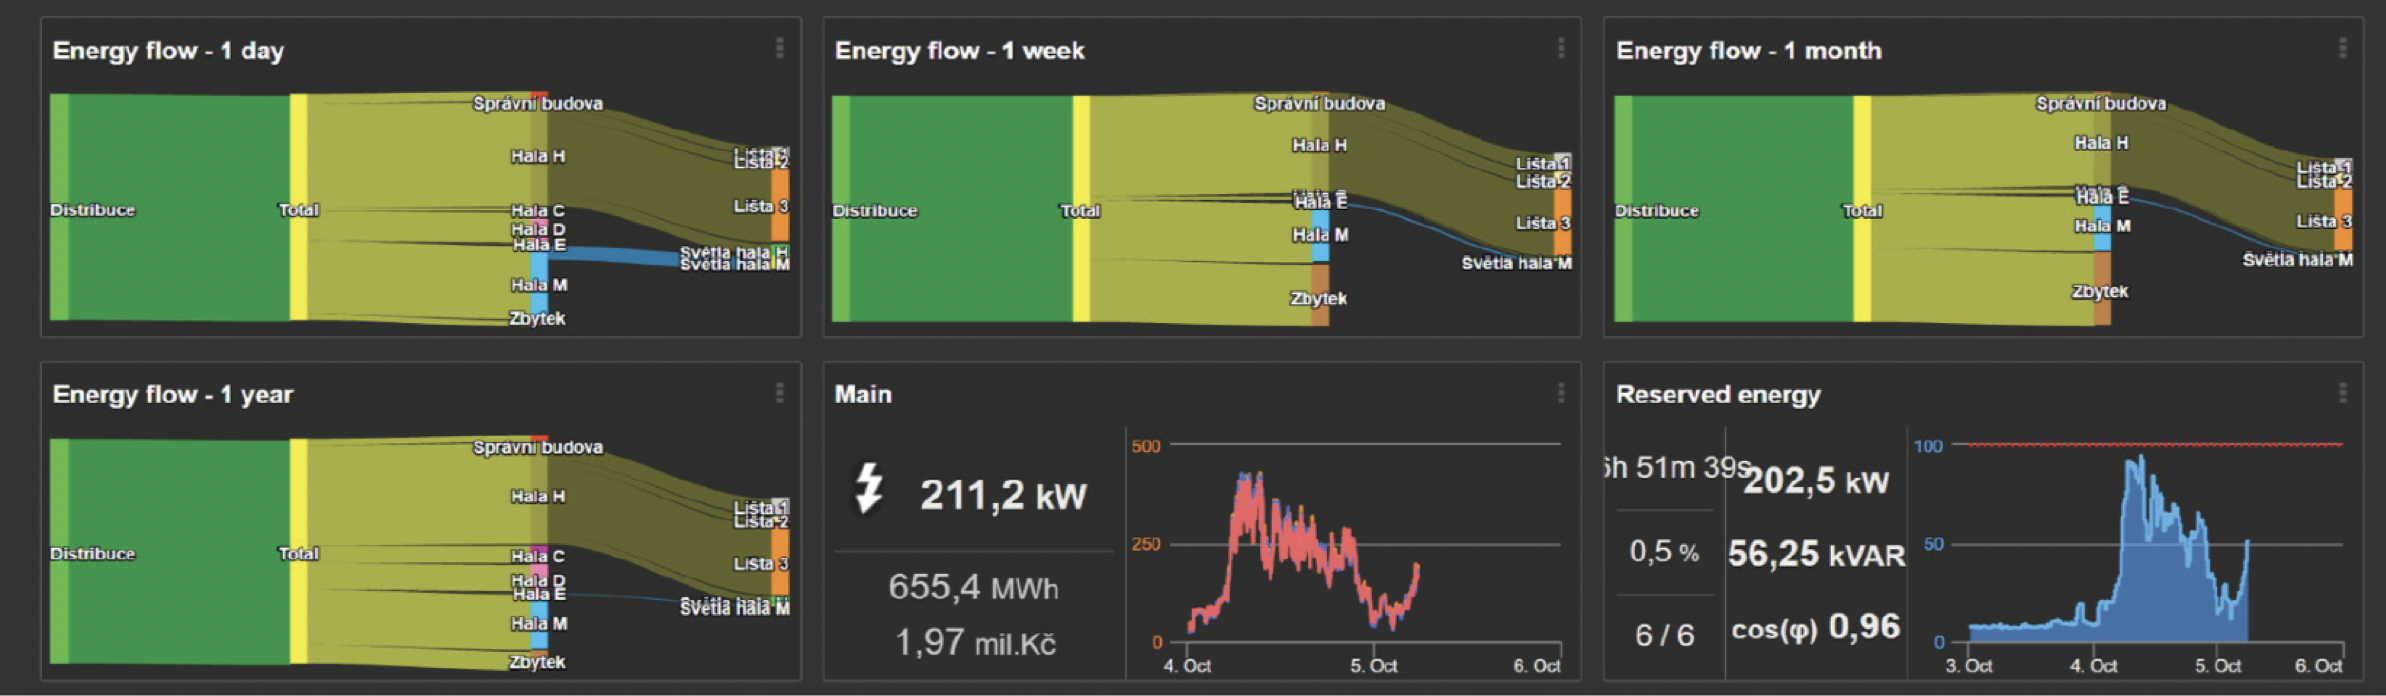Open the Energy flow 1 year panel menu
The height and width of the screenshot is (696, 2386).
[779, 393]
